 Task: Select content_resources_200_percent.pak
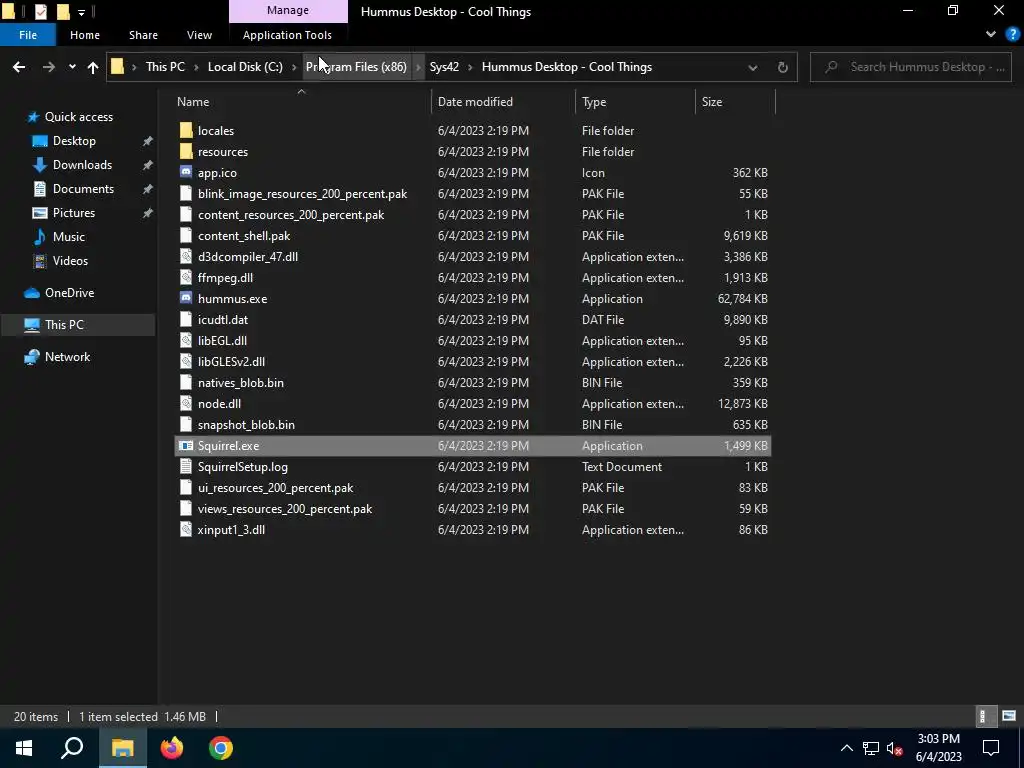coord(291,215)
